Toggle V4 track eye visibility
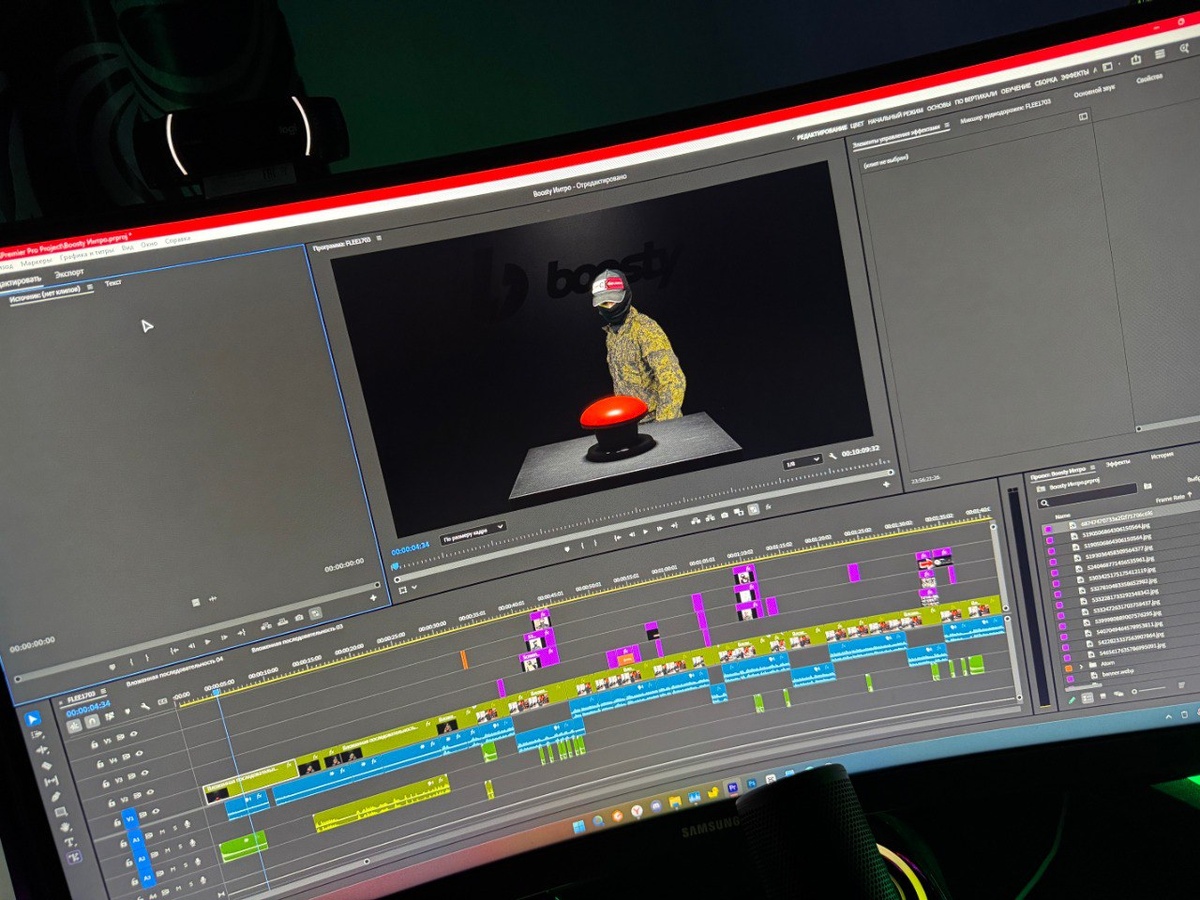Screen dimensions: 1200x900 (x=139, y=753)
